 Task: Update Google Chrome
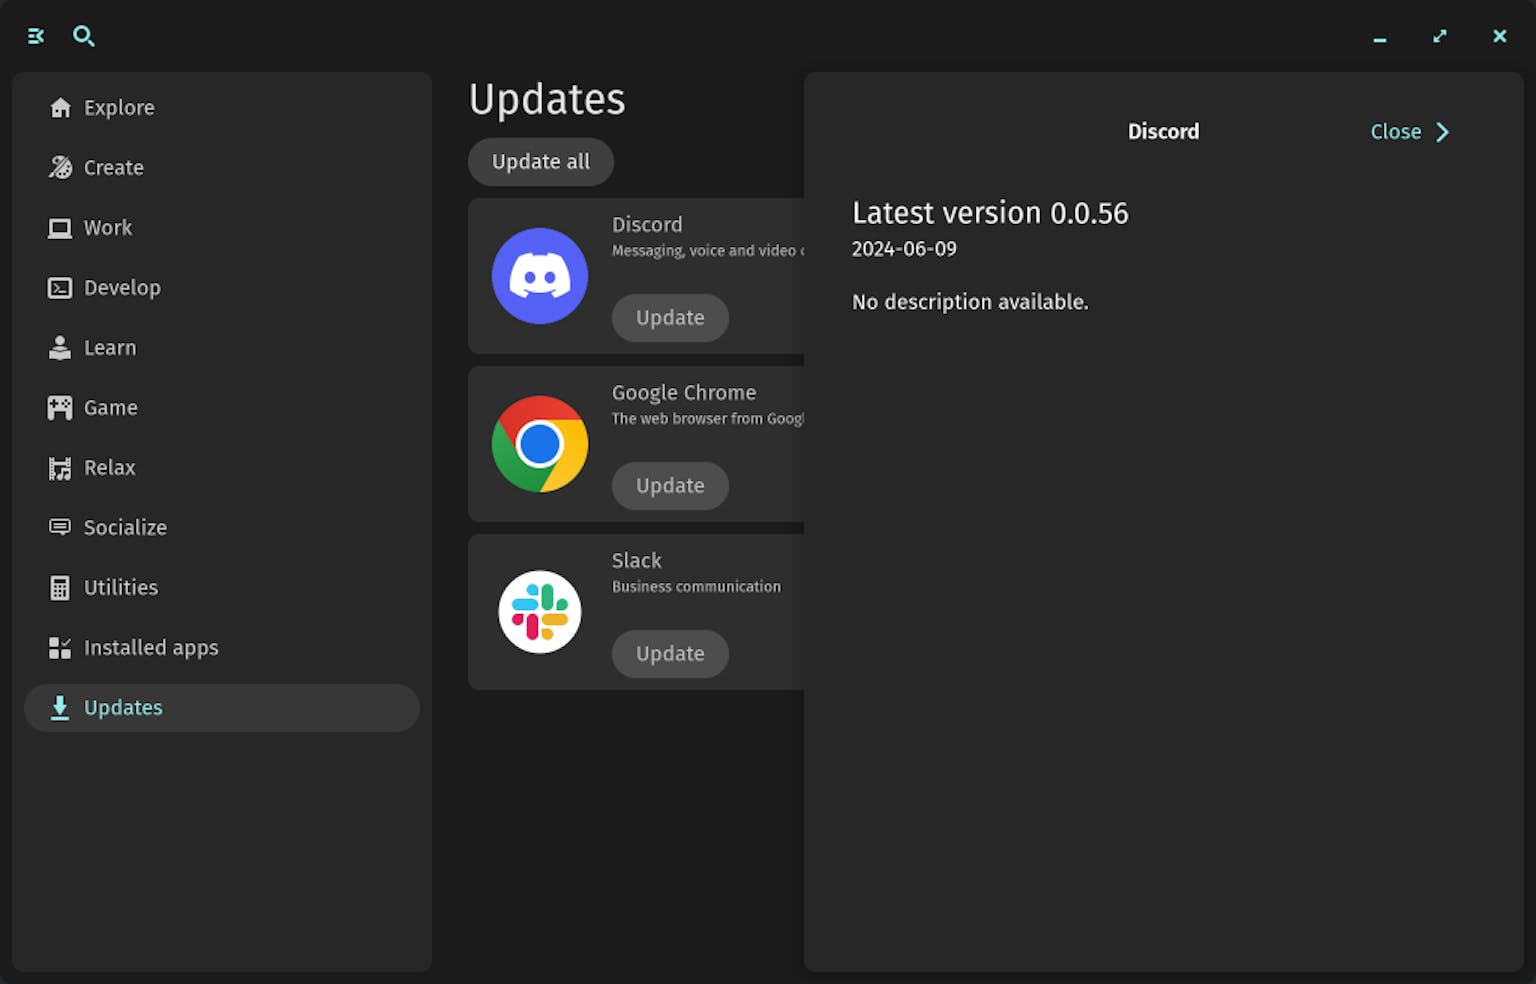click(x=670, y=485)
